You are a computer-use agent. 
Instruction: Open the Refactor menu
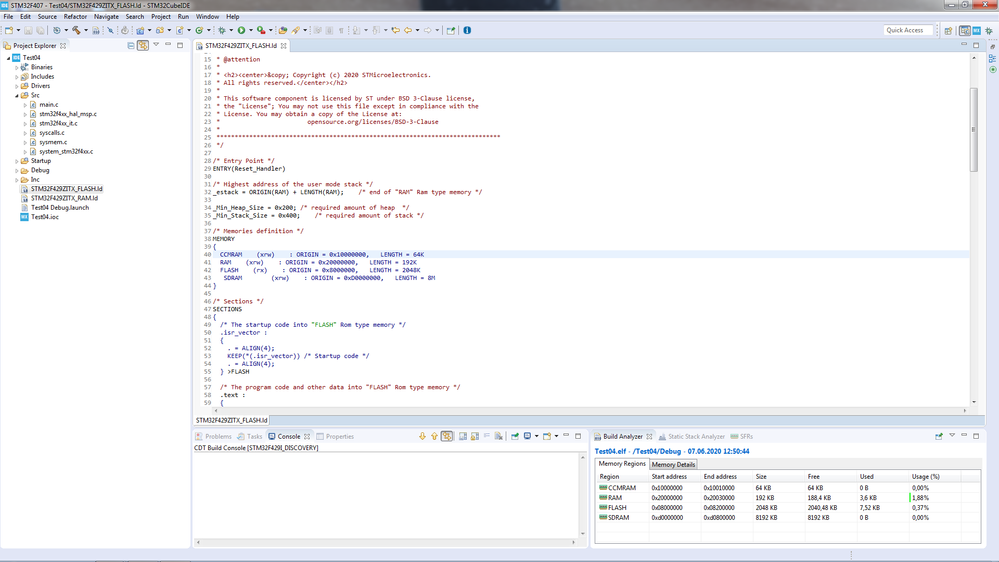tap(75, 17)
